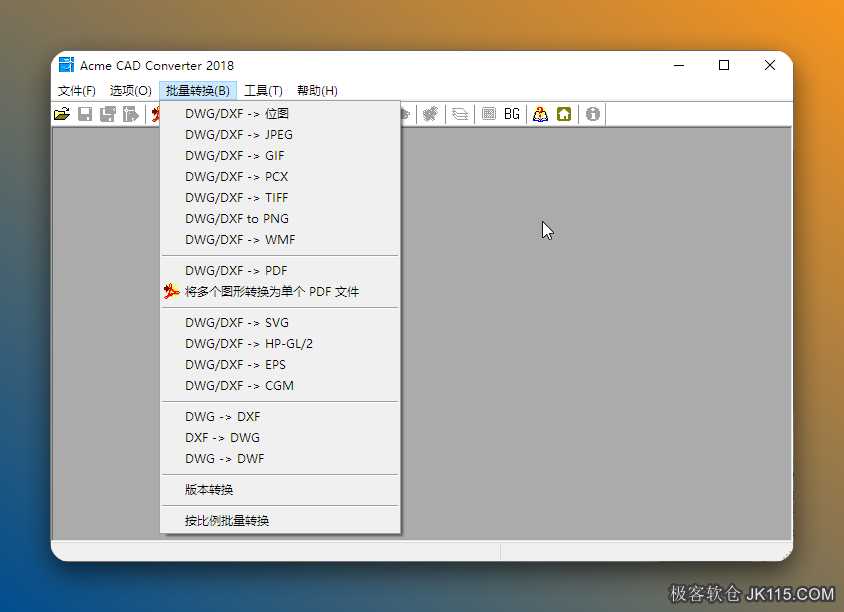Close the 批量转换(B) menu header
This screenshot has height=612, width=844.
point(198,90)
